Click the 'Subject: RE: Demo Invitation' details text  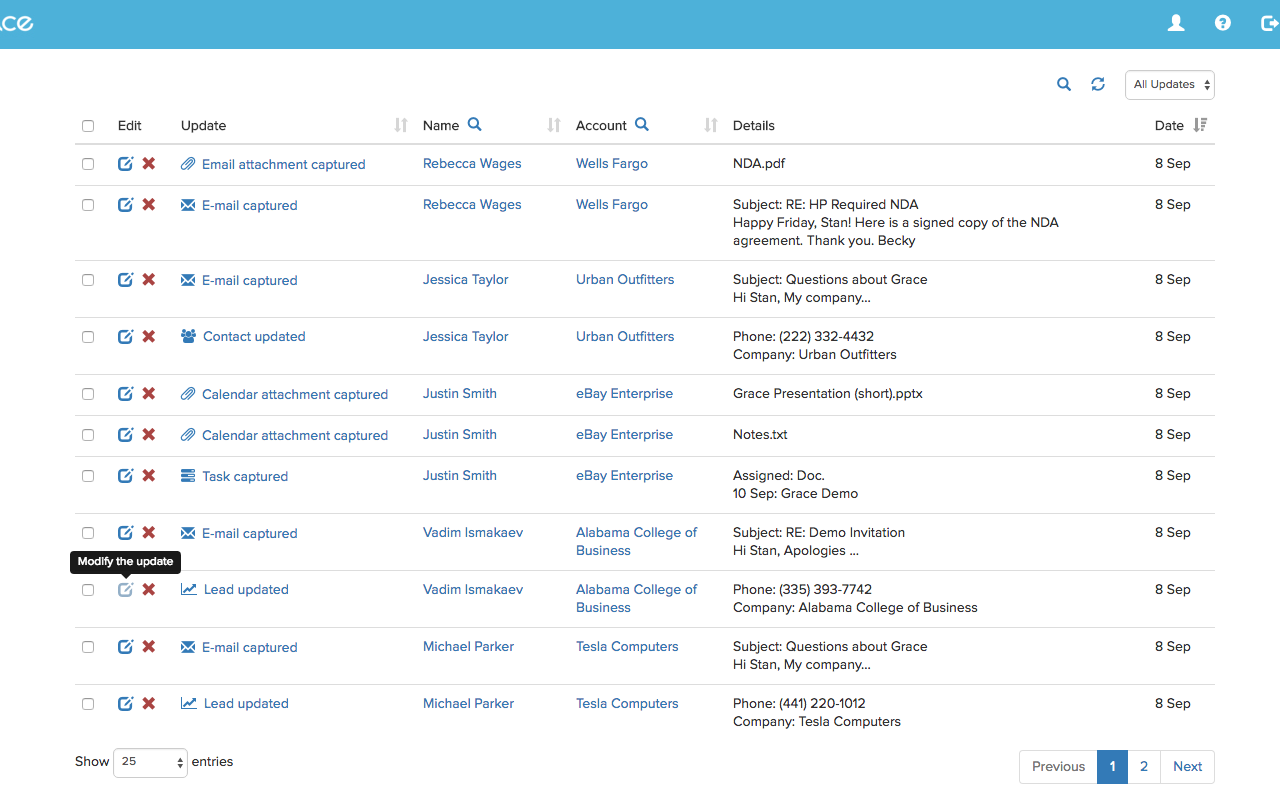tap(819, 532)
